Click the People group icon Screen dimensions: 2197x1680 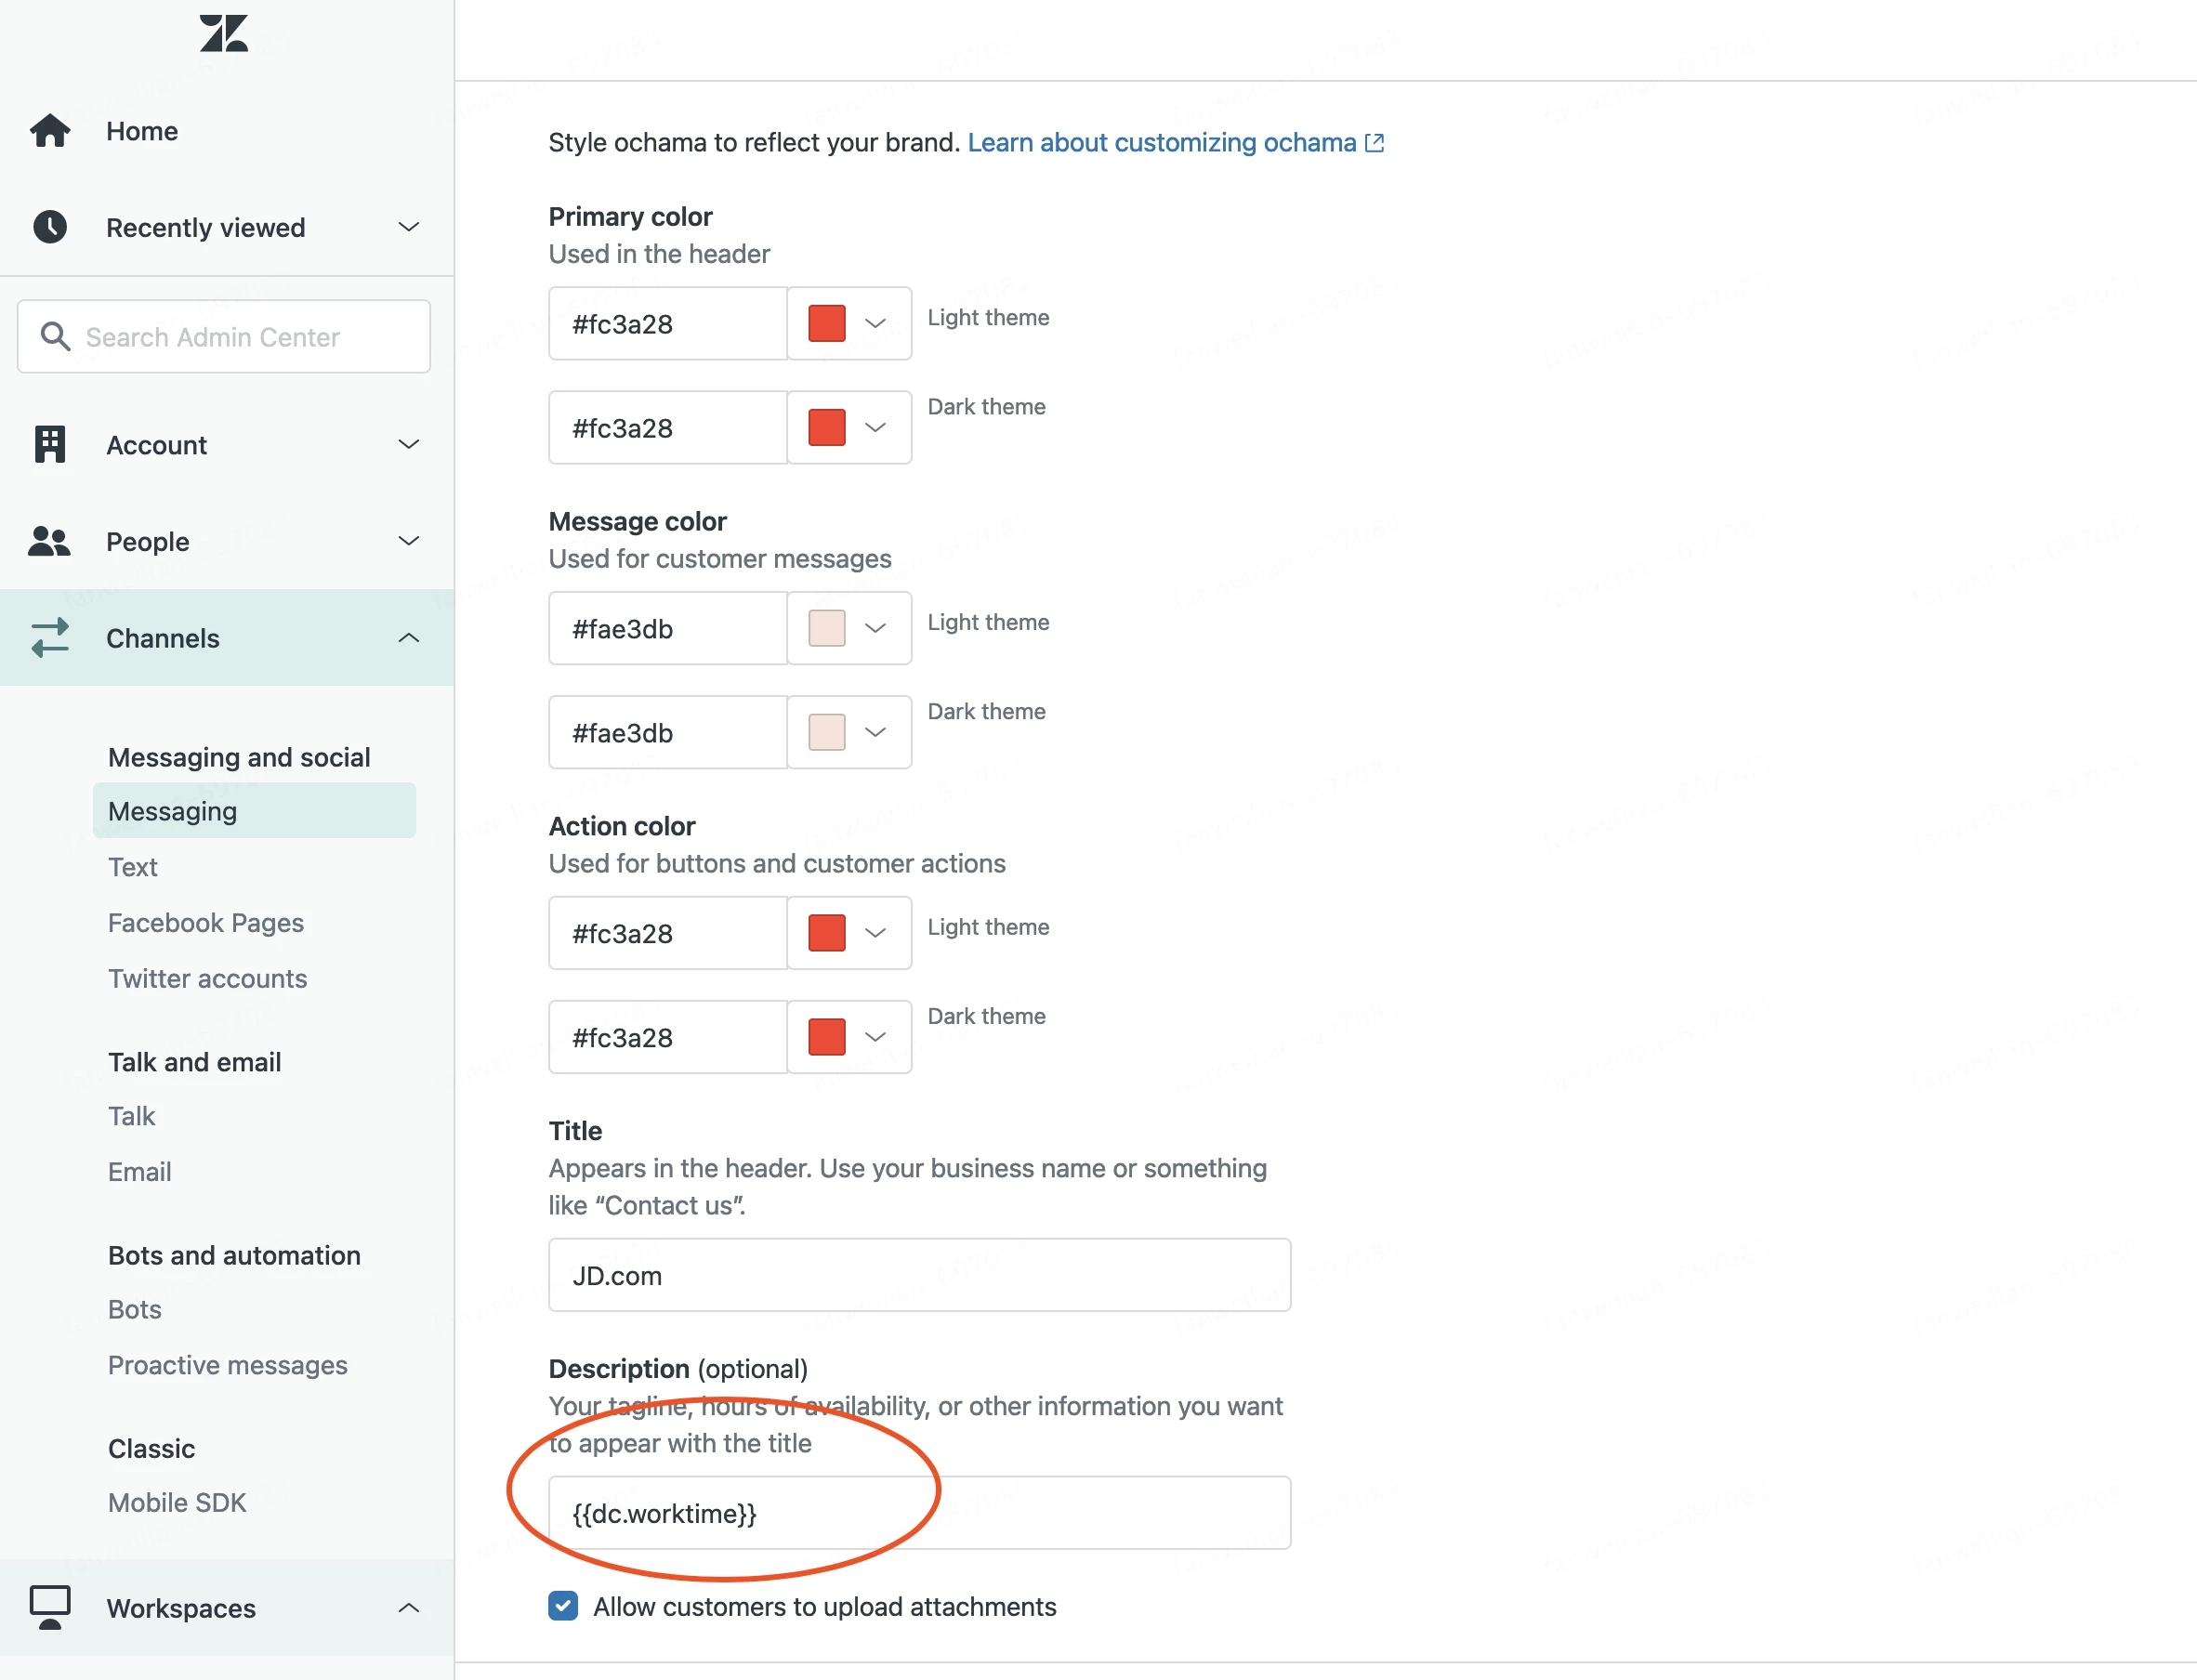coord(50,541)
